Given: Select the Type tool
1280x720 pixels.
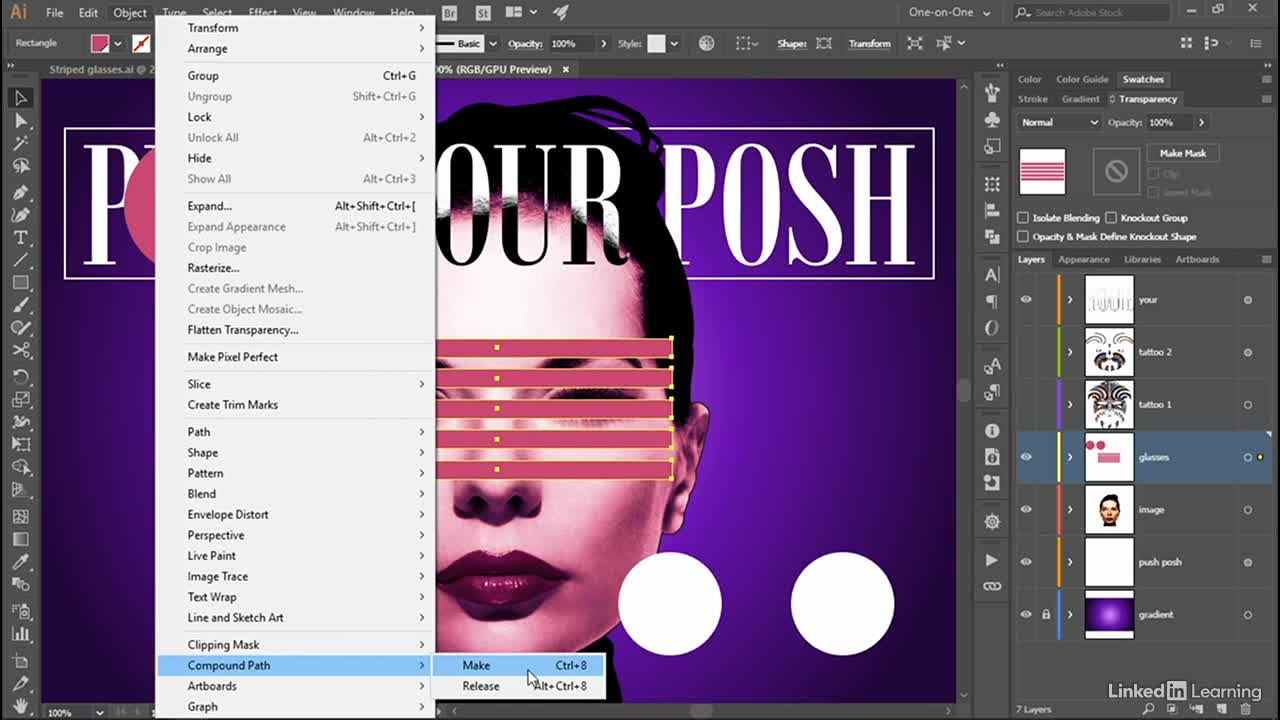Looking at the screenshot, I should [x=20, y=238].
